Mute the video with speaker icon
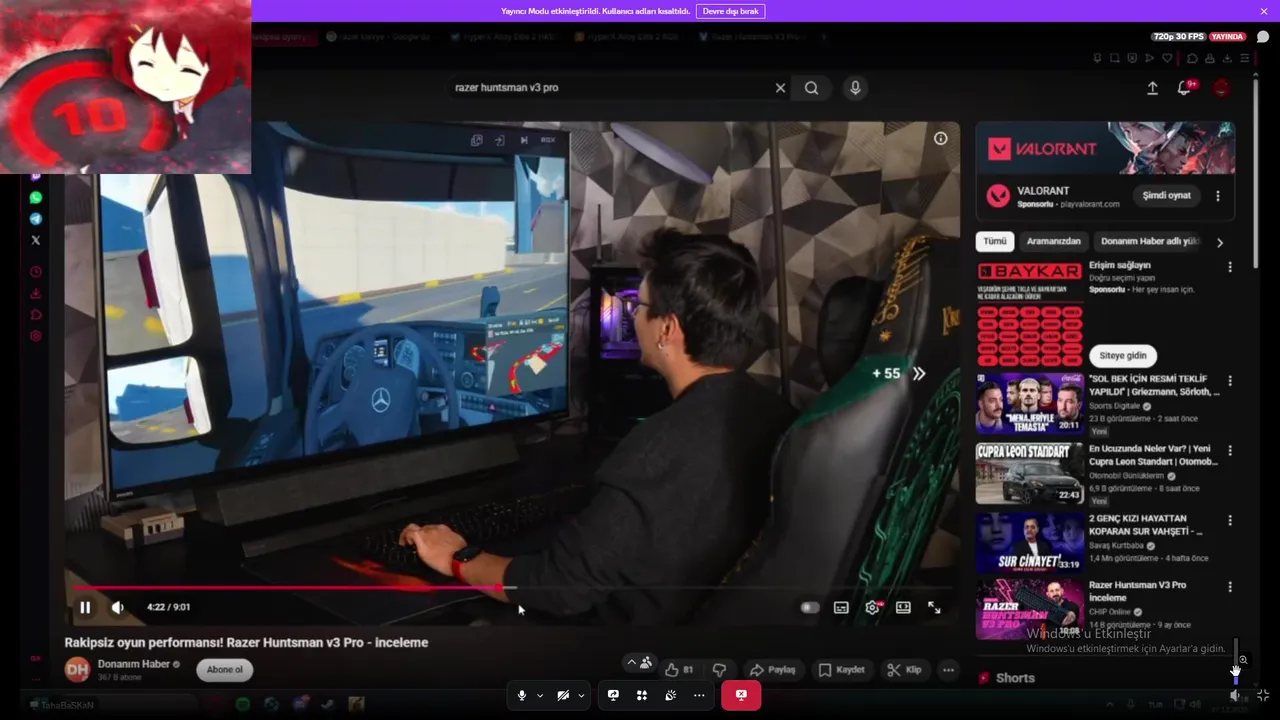Viewport: 1280px width, 720px height. coord(118,607)
